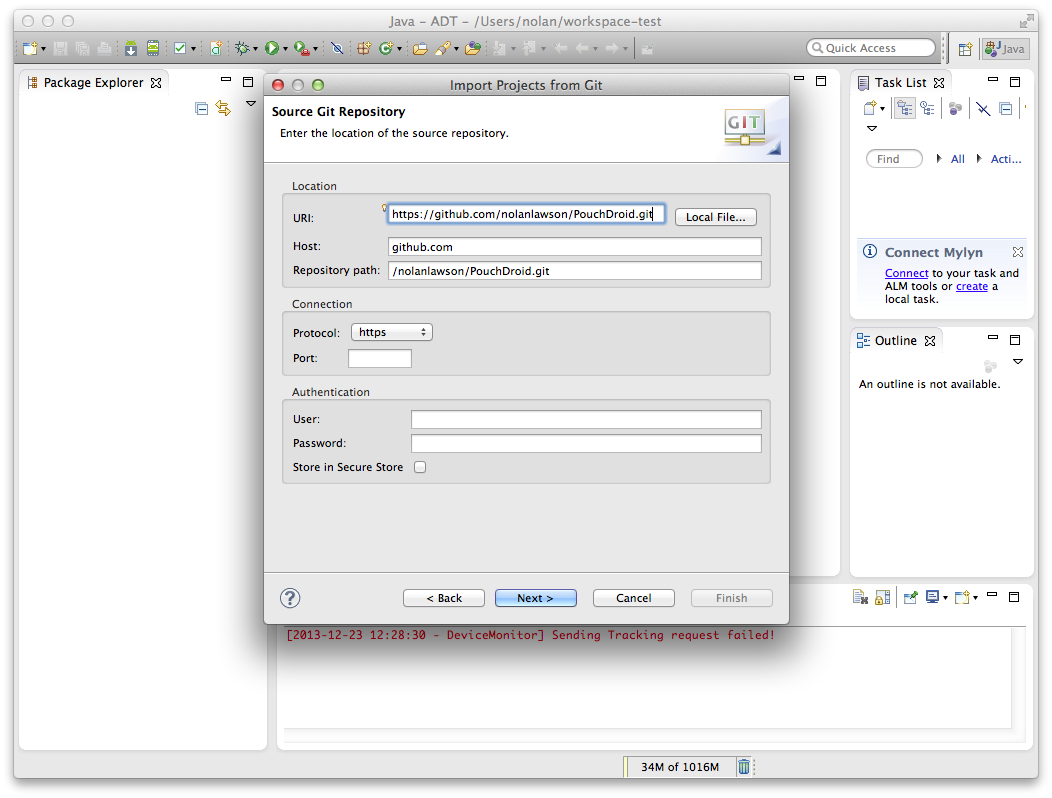The image size is (1052, 798).
Task: Expand the Acti... activation arrow in the Task List
Action: [979, 158]
